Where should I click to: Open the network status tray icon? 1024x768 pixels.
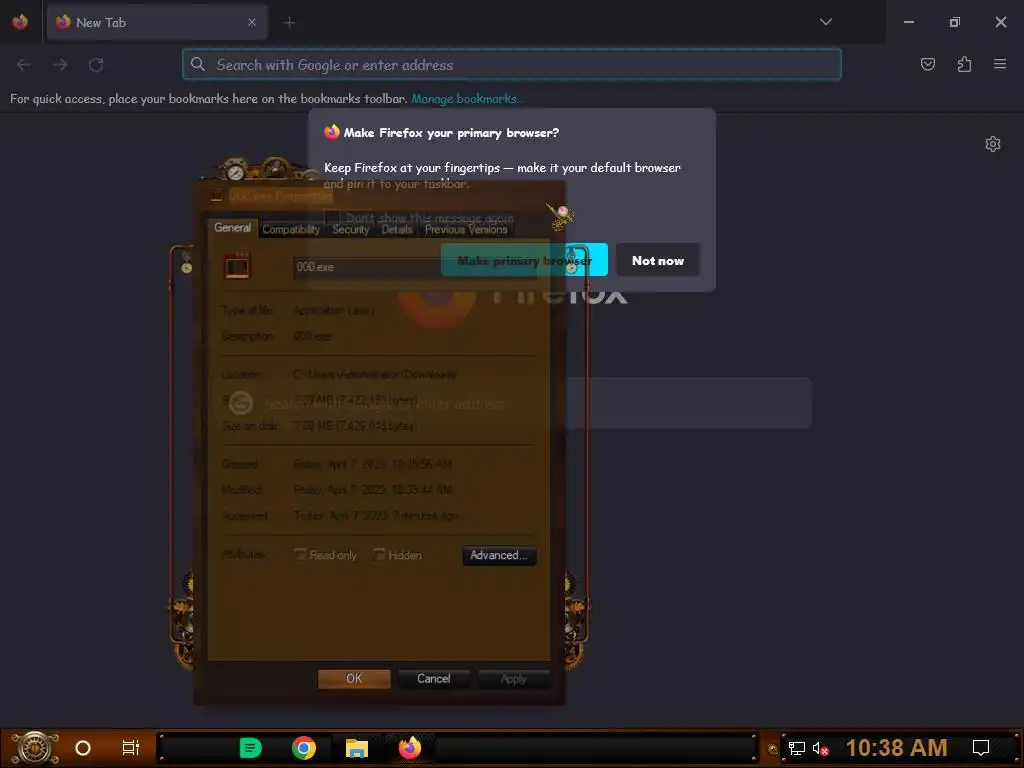pyautogui.click(x=796, y=748)
